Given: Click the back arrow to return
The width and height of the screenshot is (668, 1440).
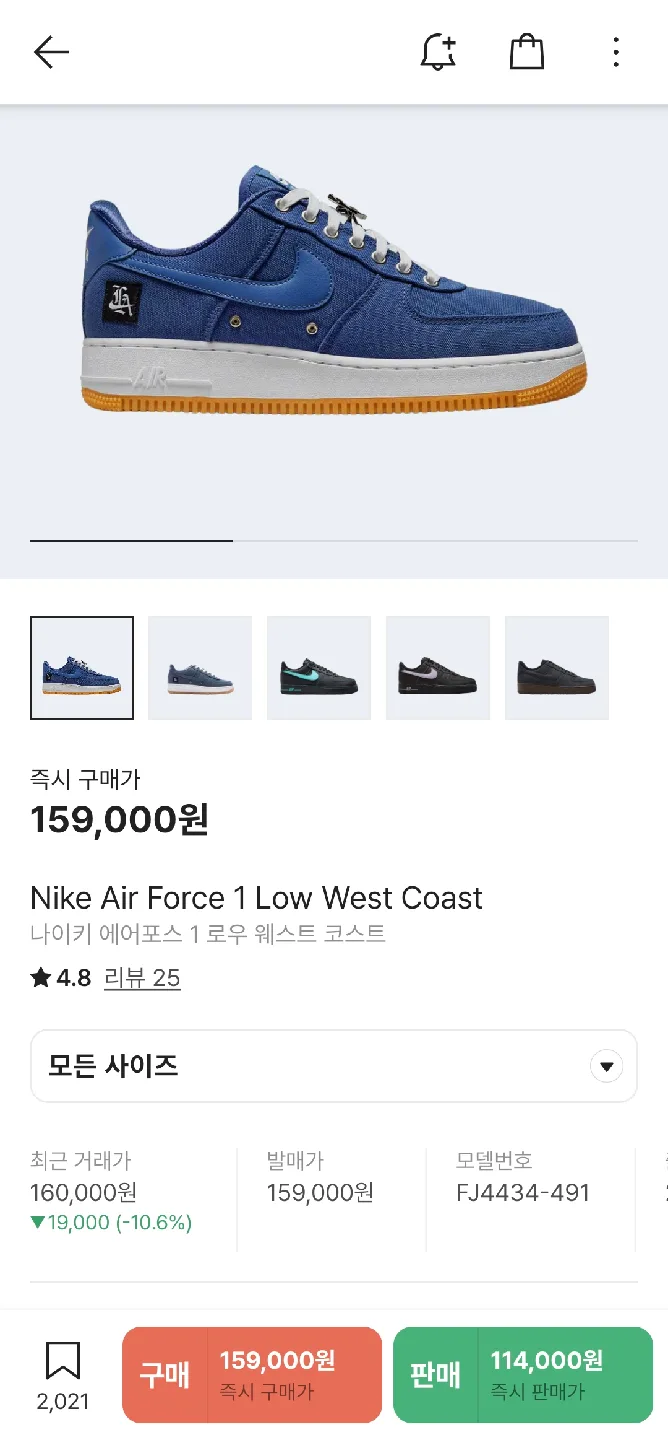Looking at the screenshot, I should click(x=49, y=51).
